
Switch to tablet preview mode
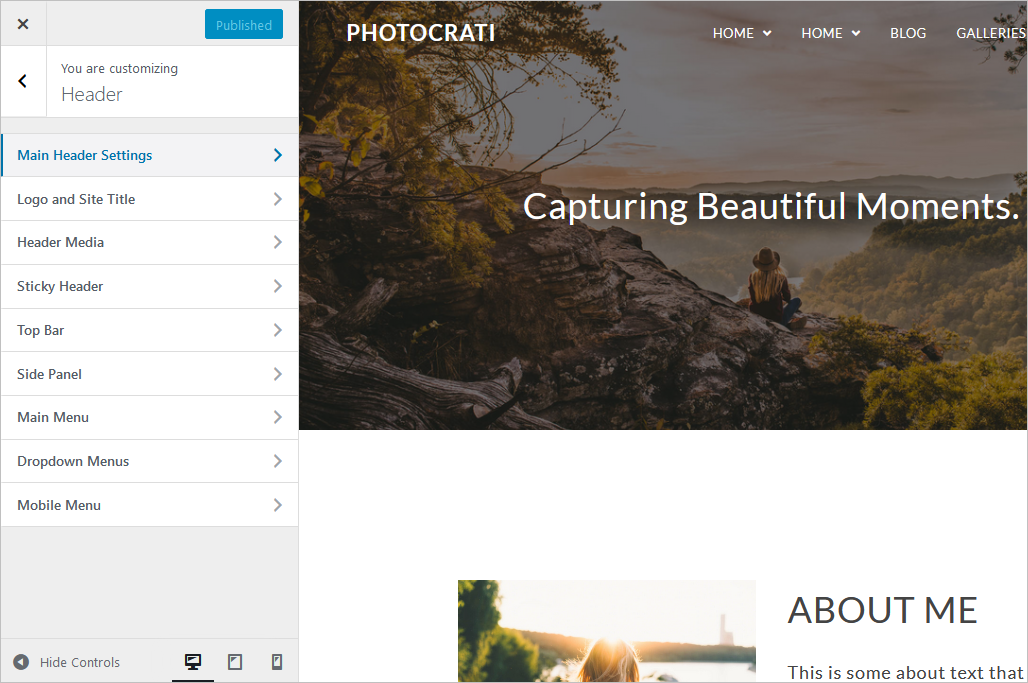[x=235, y=661]
